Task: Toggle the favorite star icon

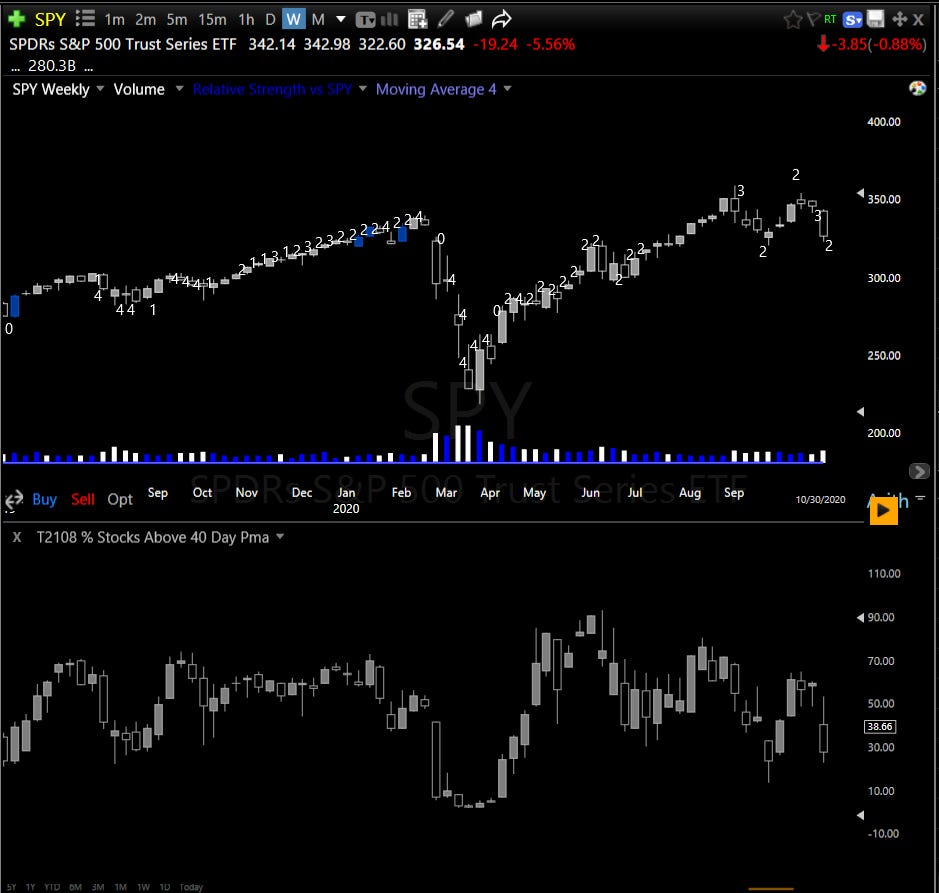Action: [x=792, y=20]
